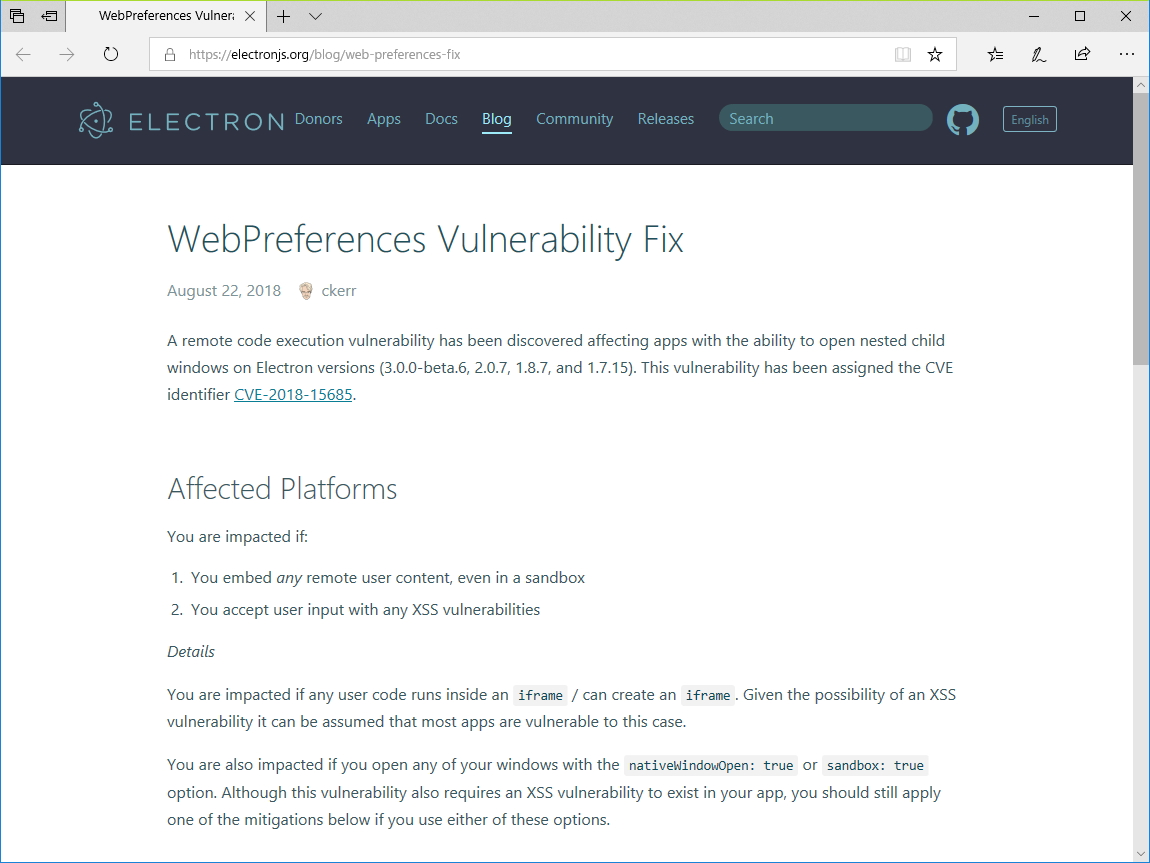Click the Add notes pen icon
This screenshot has width=1150, height=863.
tap(1039, 55)
